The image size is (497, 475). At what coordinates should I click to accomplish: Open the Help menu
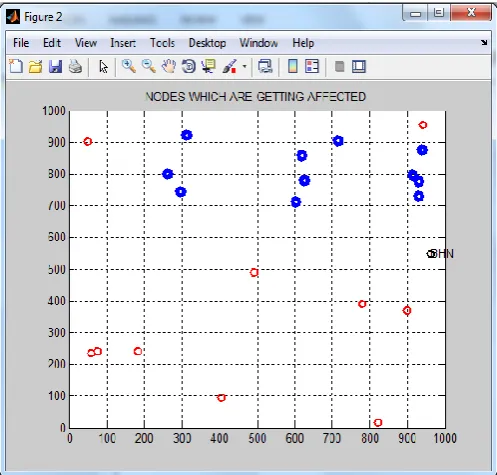click(x=303, y=43)
